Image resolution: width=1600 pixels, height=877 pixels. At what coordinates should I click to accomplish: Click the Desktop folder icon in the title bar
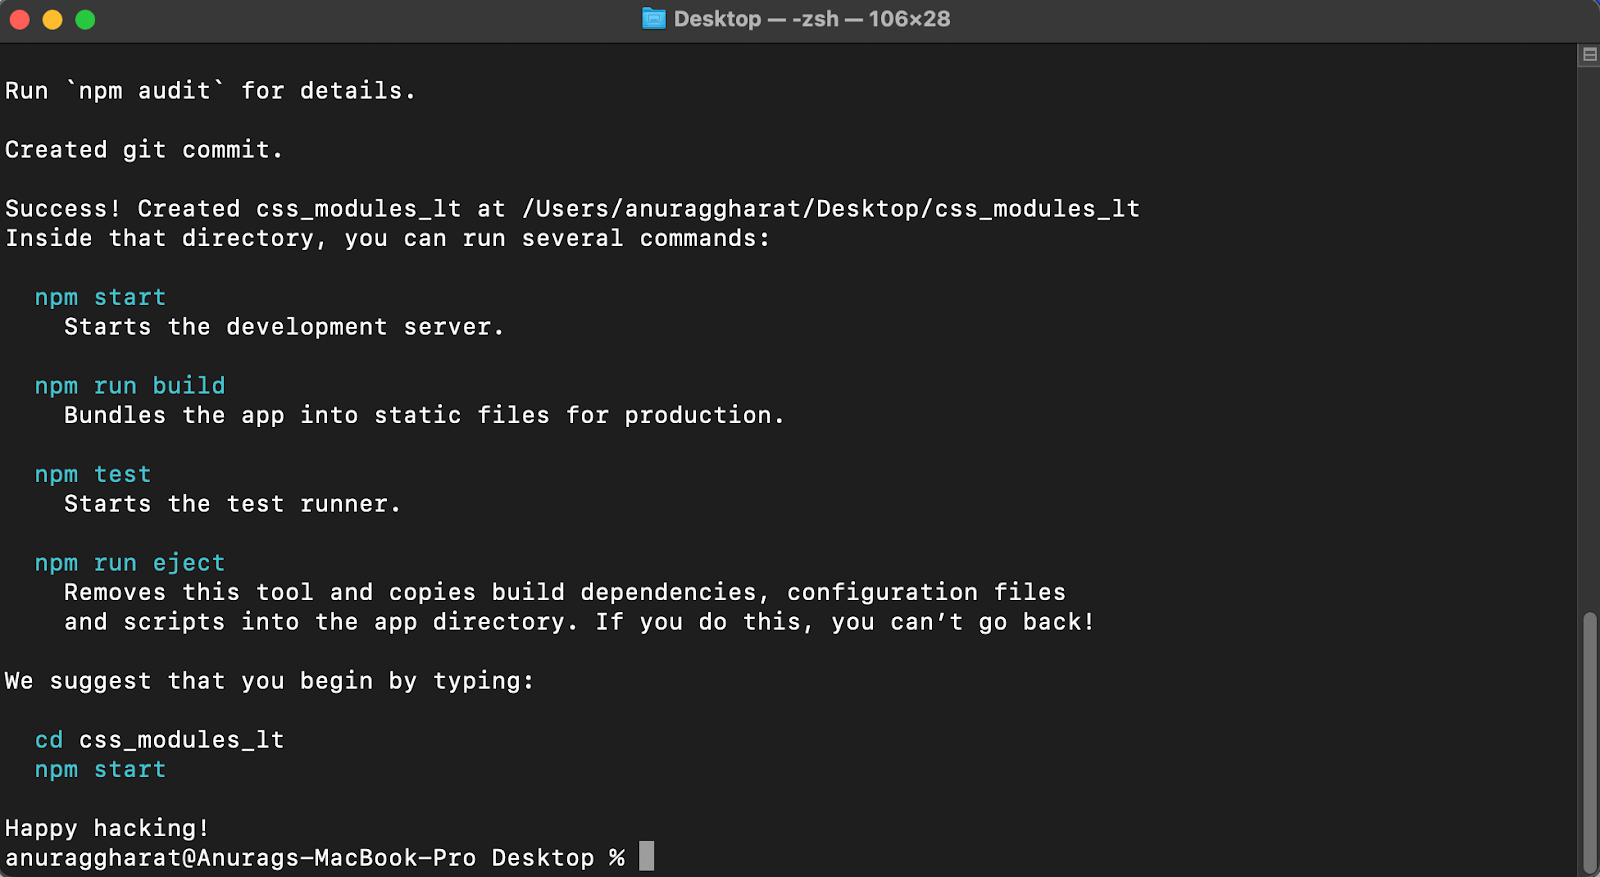click(x=655, y=18)
